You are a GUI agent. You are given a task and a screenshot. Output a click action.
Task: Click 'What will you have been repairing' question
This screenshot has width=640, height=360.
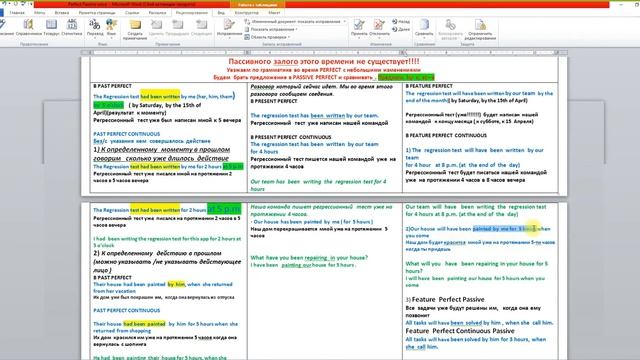point(477,267)
